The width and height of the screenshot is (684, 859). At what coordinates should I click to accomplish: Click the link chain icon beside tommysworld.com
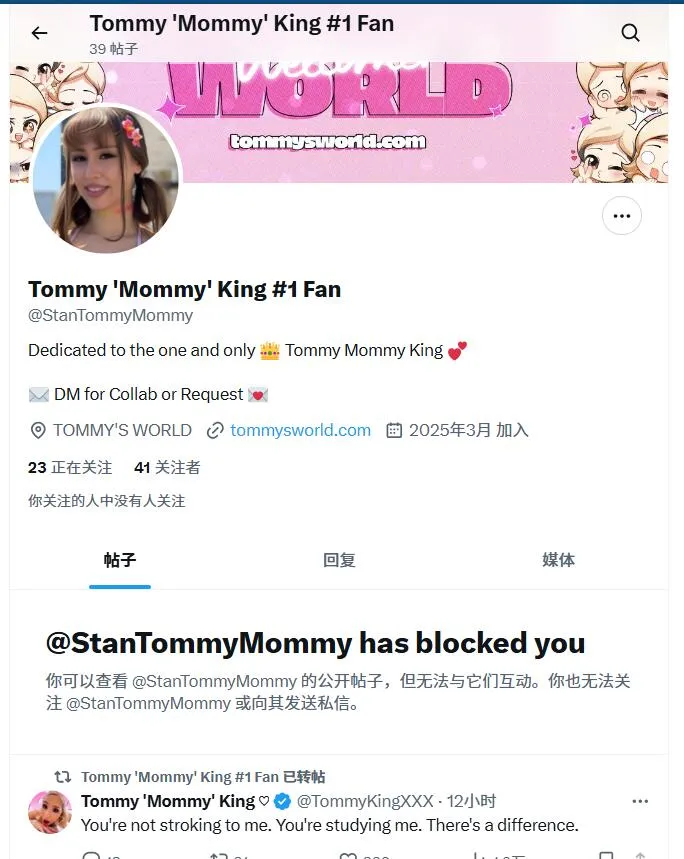tap(215, 431)
